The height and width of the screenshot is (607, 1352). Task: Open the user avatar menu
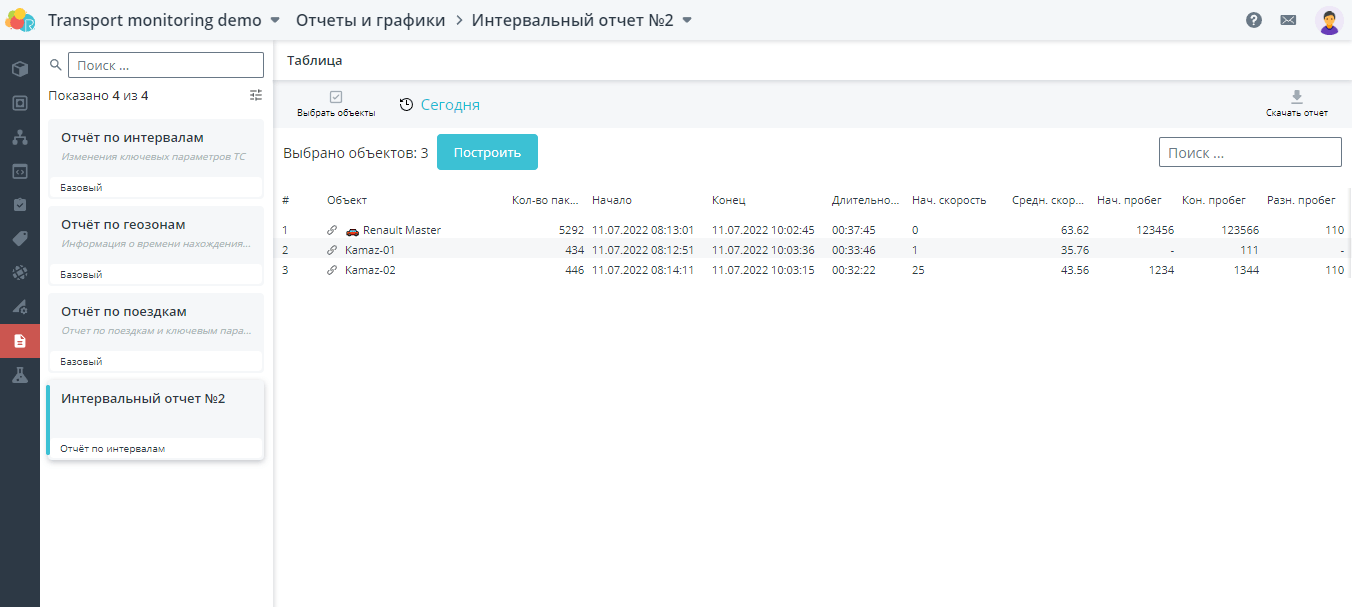tap(1329, 20)
